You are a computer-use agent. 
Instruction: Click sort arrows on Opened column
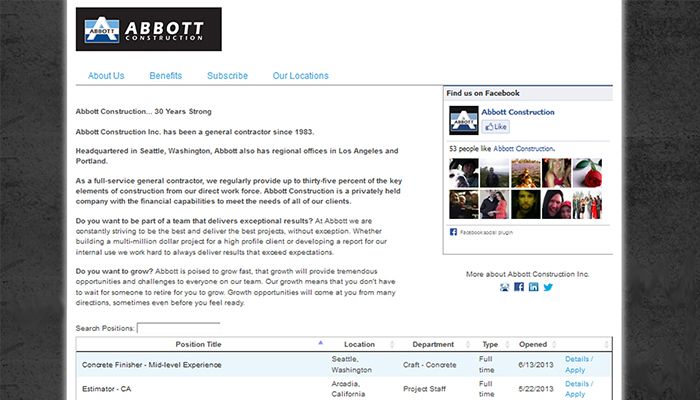pyautogui.click(x=554, y=344)
